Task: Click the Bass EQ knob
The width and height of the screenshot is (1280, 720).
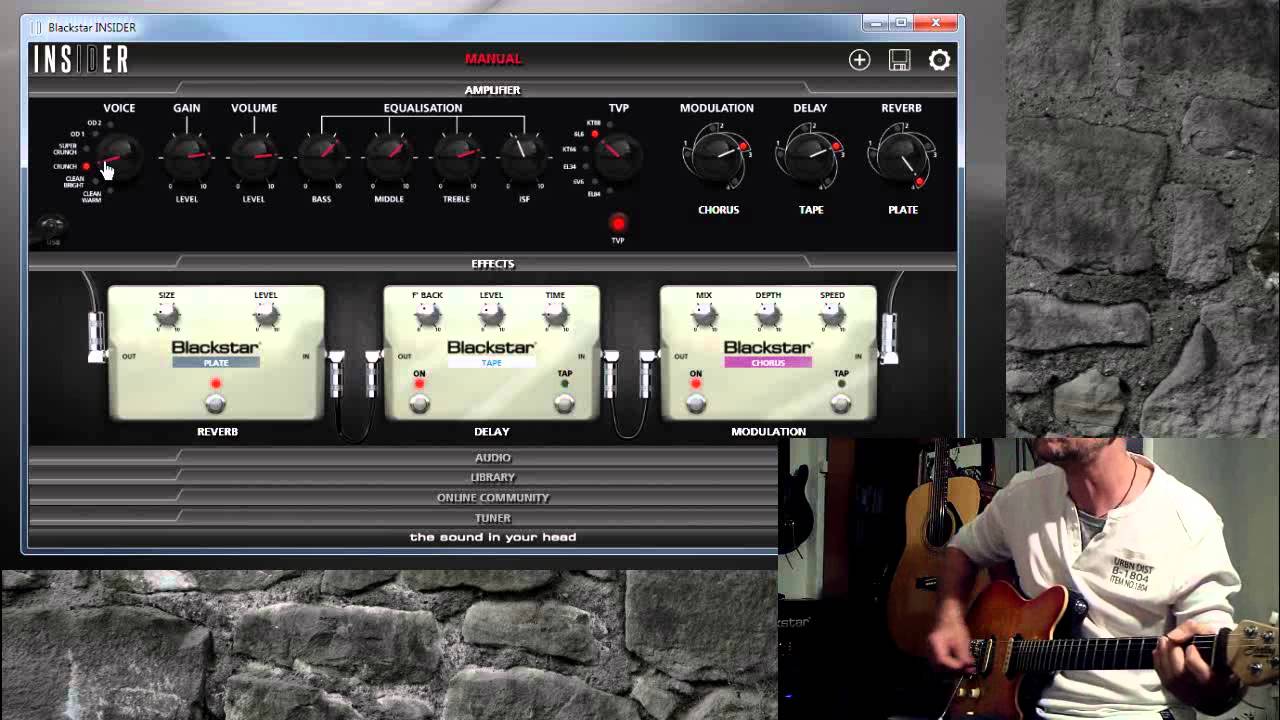Action: [321, 157]
